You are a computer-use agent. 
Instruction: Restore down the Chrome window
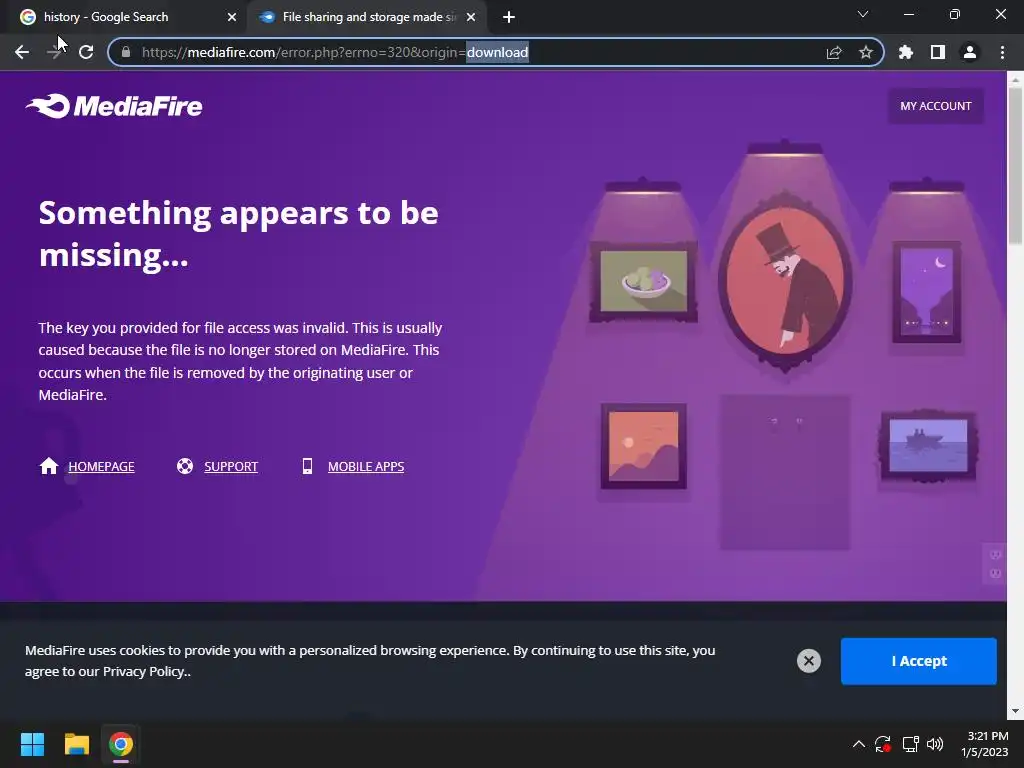954,14
